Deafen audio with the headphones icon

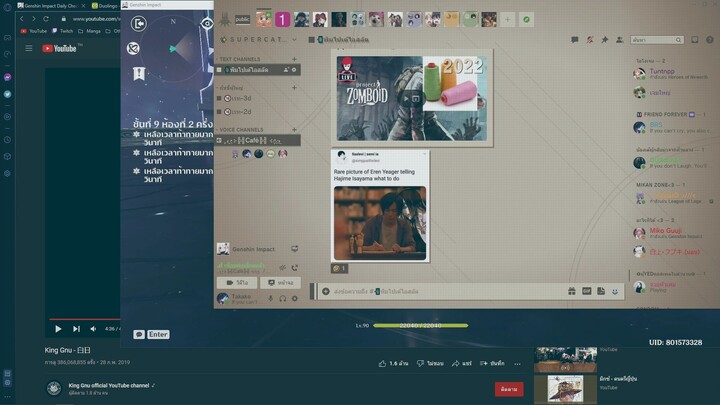283,298
